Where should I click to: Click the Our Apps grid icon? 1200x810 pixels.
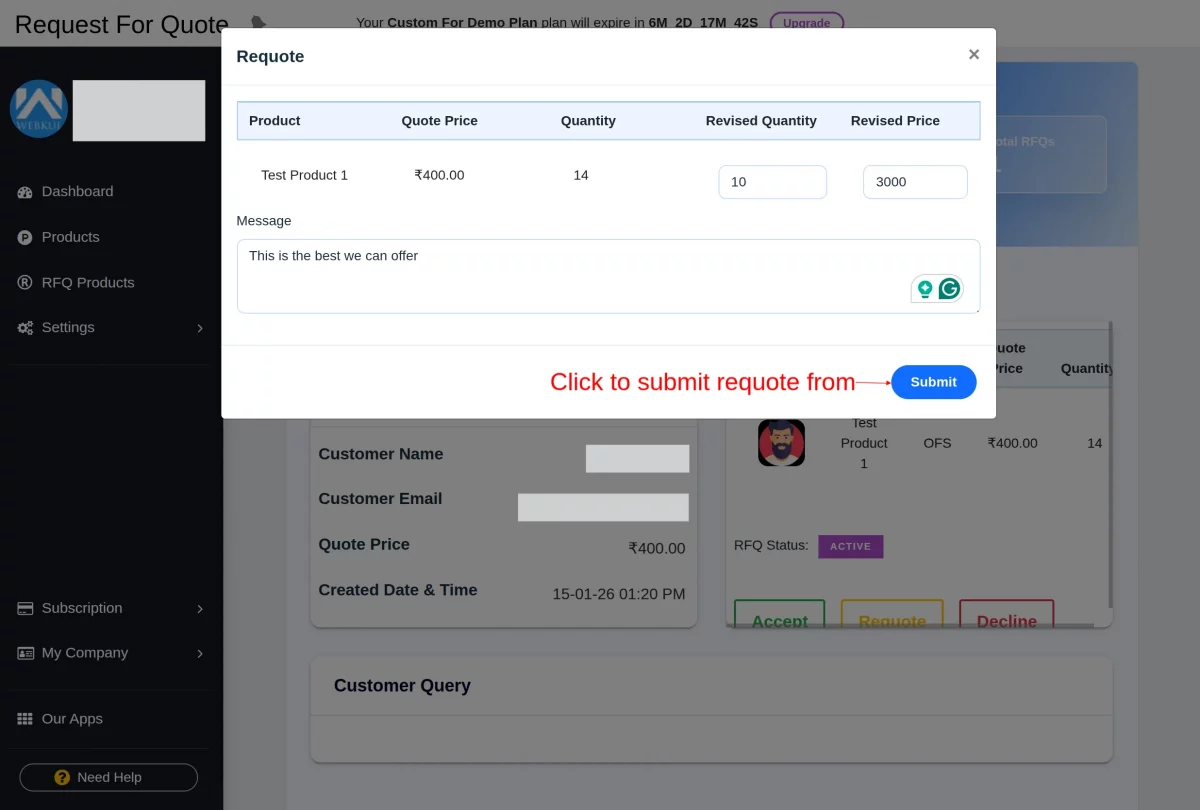pyautogui.click(x=25, y=719)
